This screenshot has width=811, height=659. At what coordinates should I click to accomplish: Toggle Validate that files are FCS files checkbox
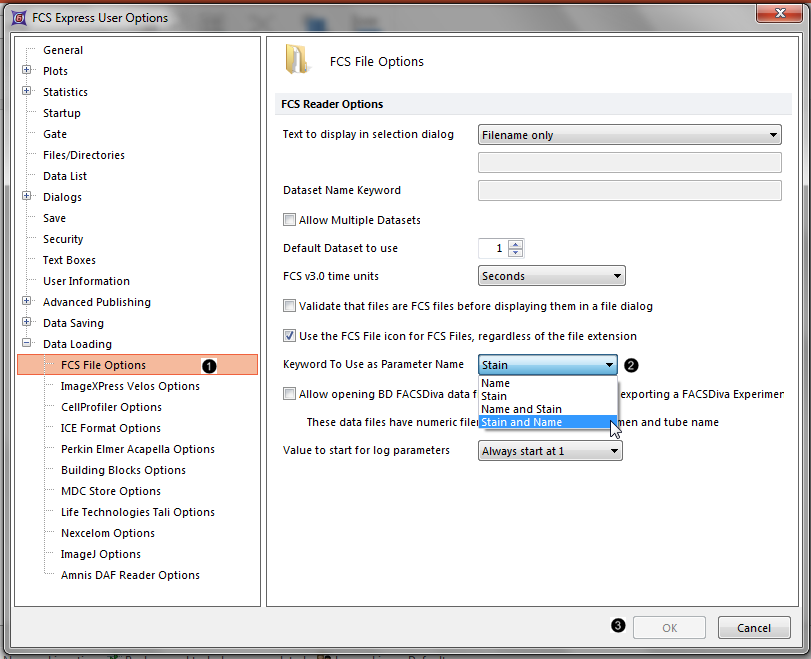290,306
